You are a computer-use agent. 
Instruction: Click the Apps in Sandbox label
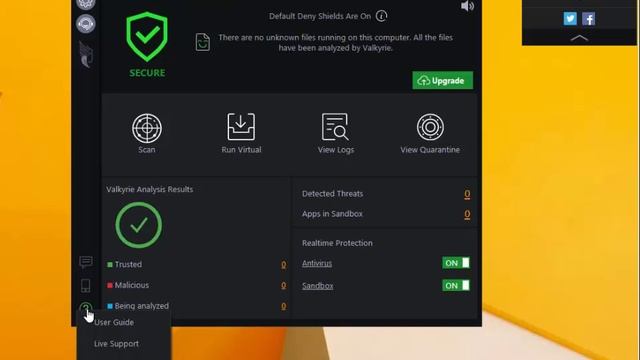(332, 214)
